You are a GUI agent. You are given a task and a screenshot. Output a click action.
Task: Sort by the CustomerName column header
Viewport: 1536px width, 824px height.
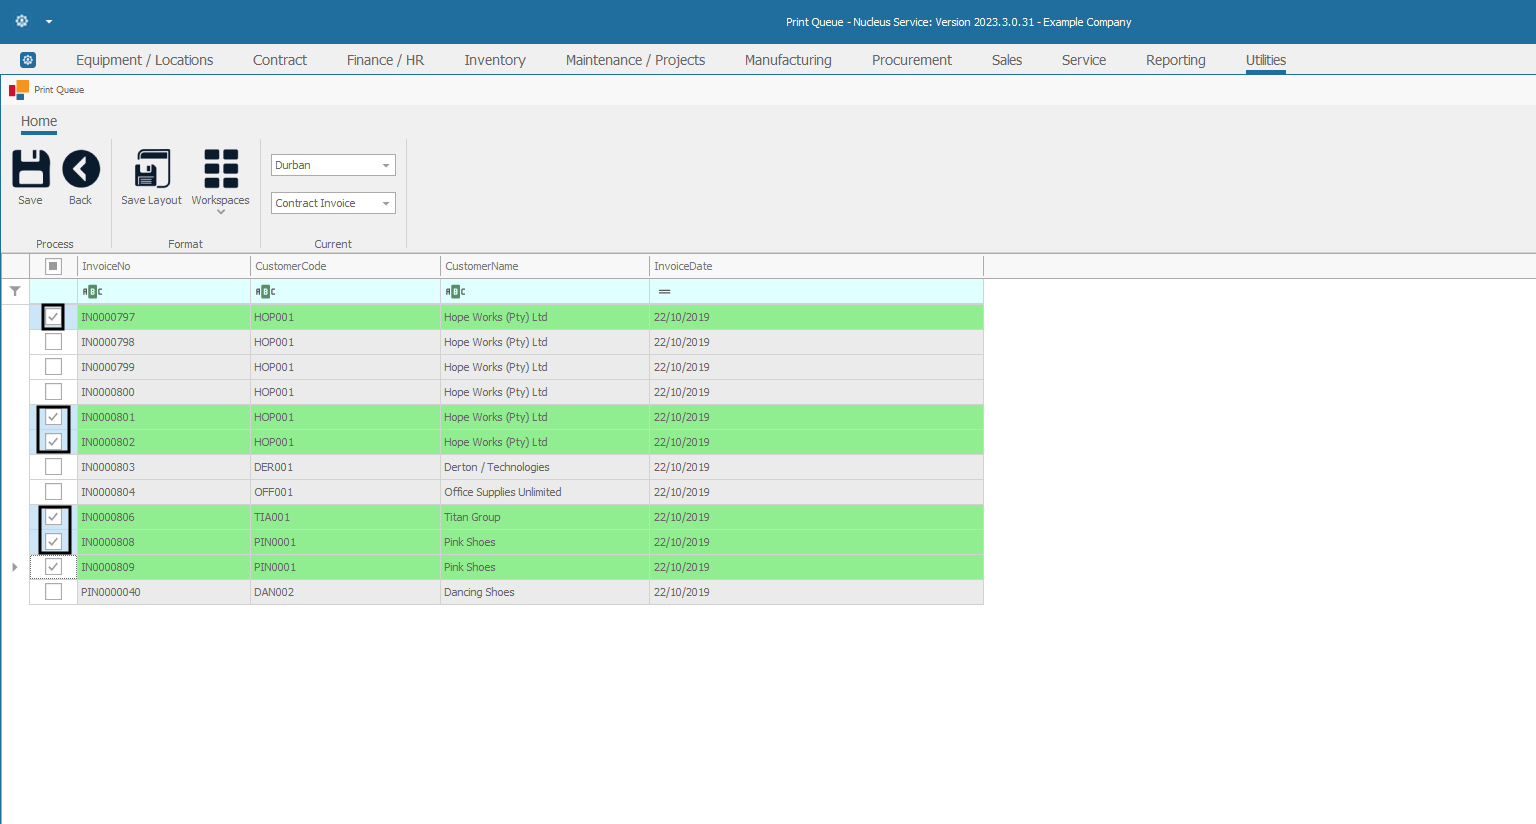click(x=545, y=266)
